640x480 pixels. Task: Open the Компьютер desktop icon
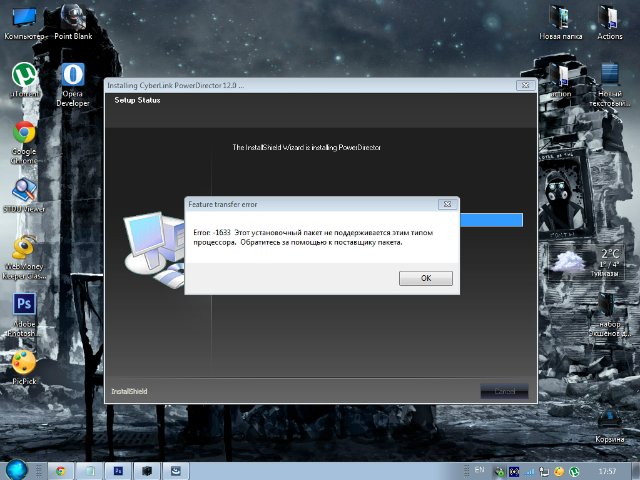click(x=24, y=19)
